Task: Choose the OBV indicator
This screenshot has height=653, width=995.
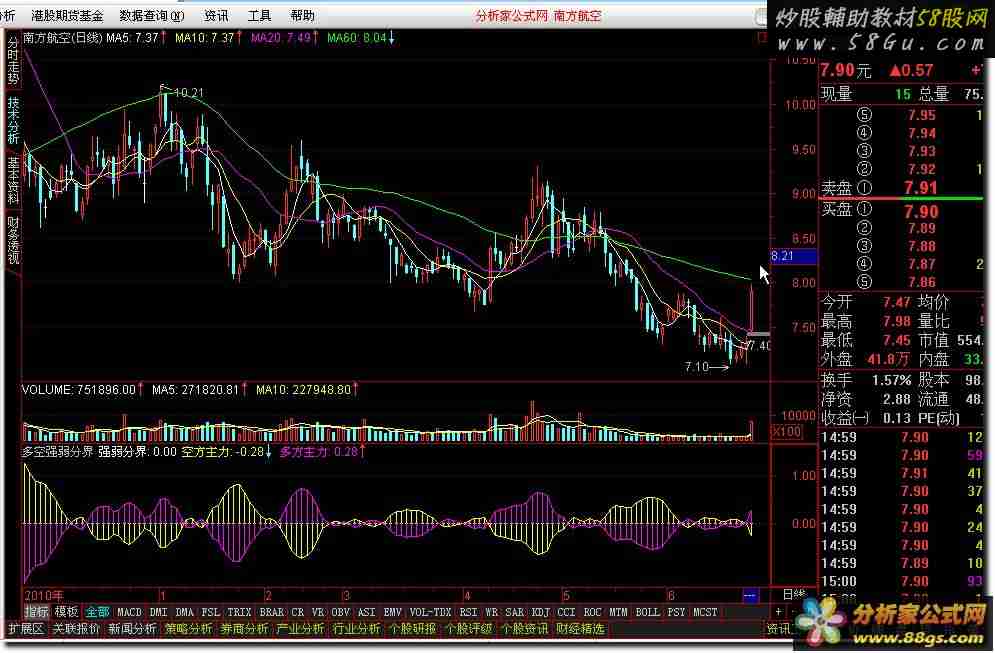Action: tap(341, 612)
